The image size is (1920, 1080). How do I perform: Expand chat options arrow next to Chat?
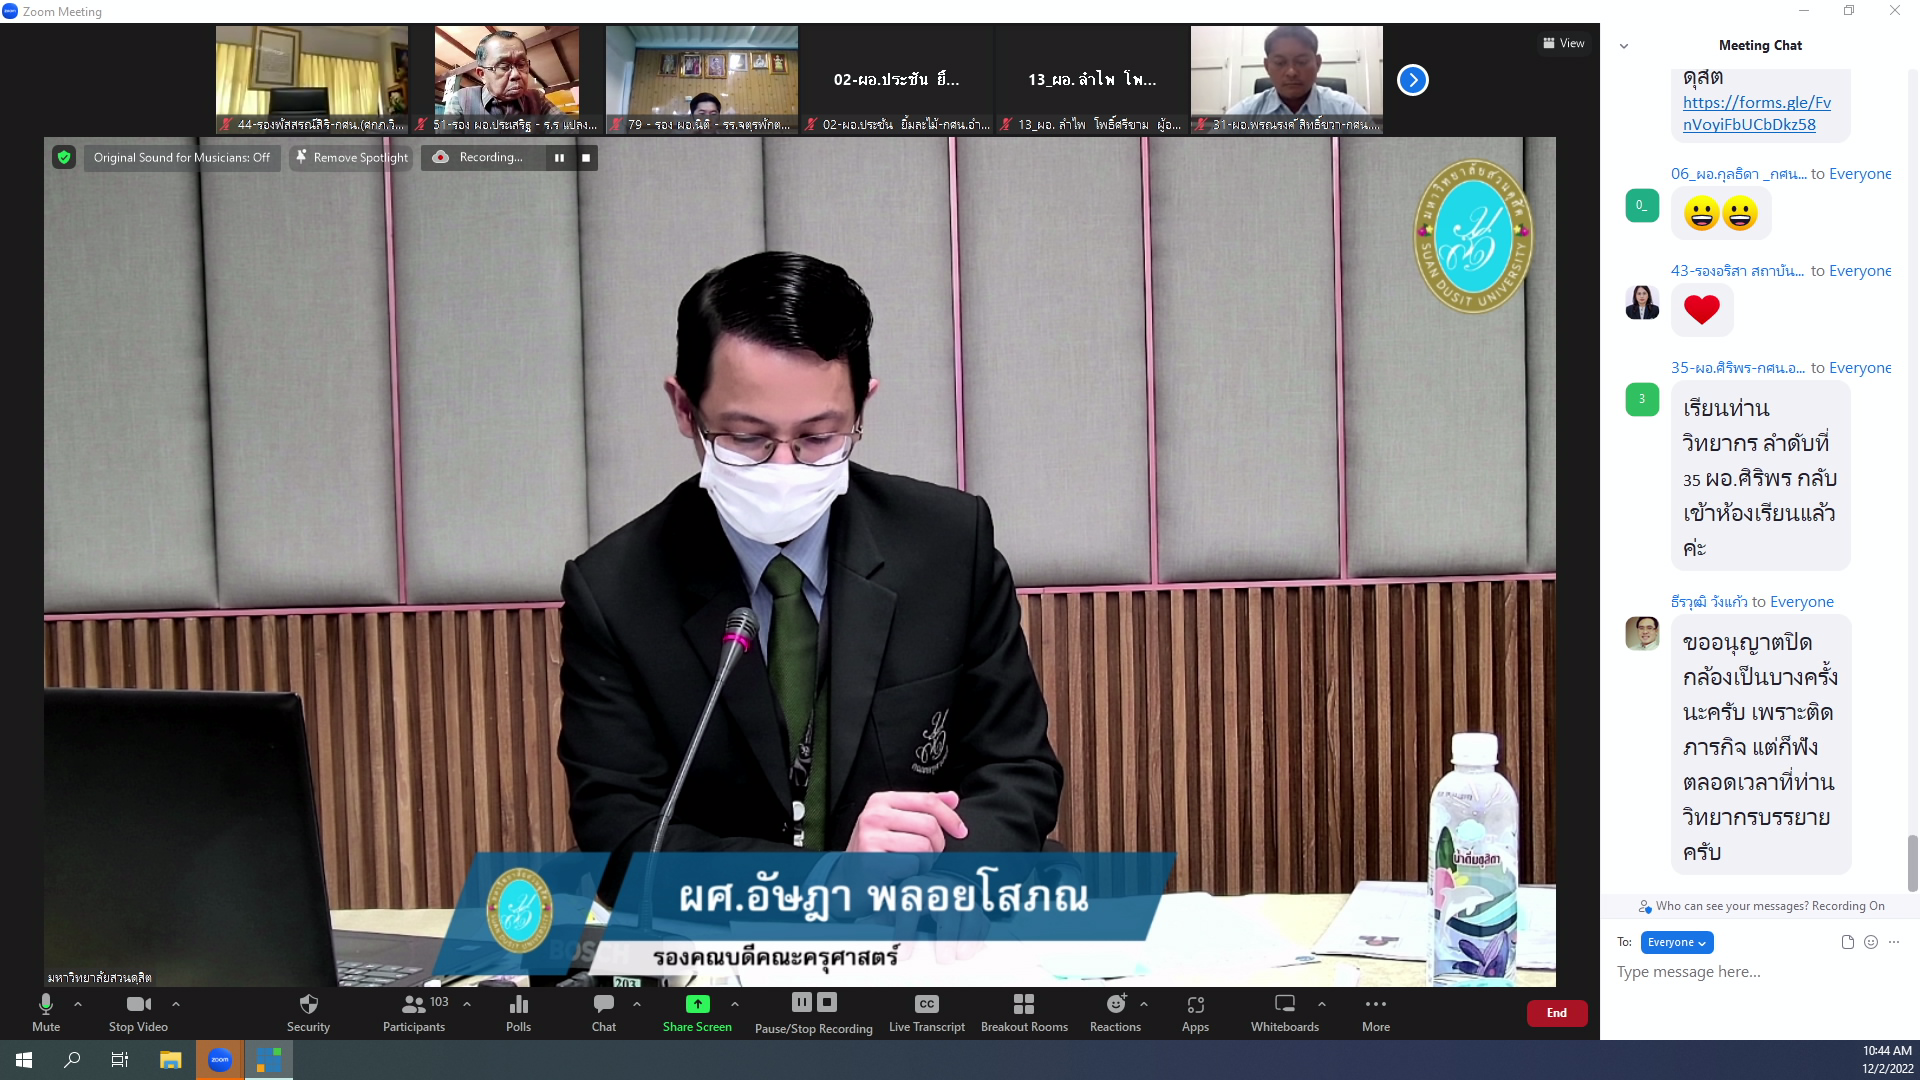(x=637, y=1004)
